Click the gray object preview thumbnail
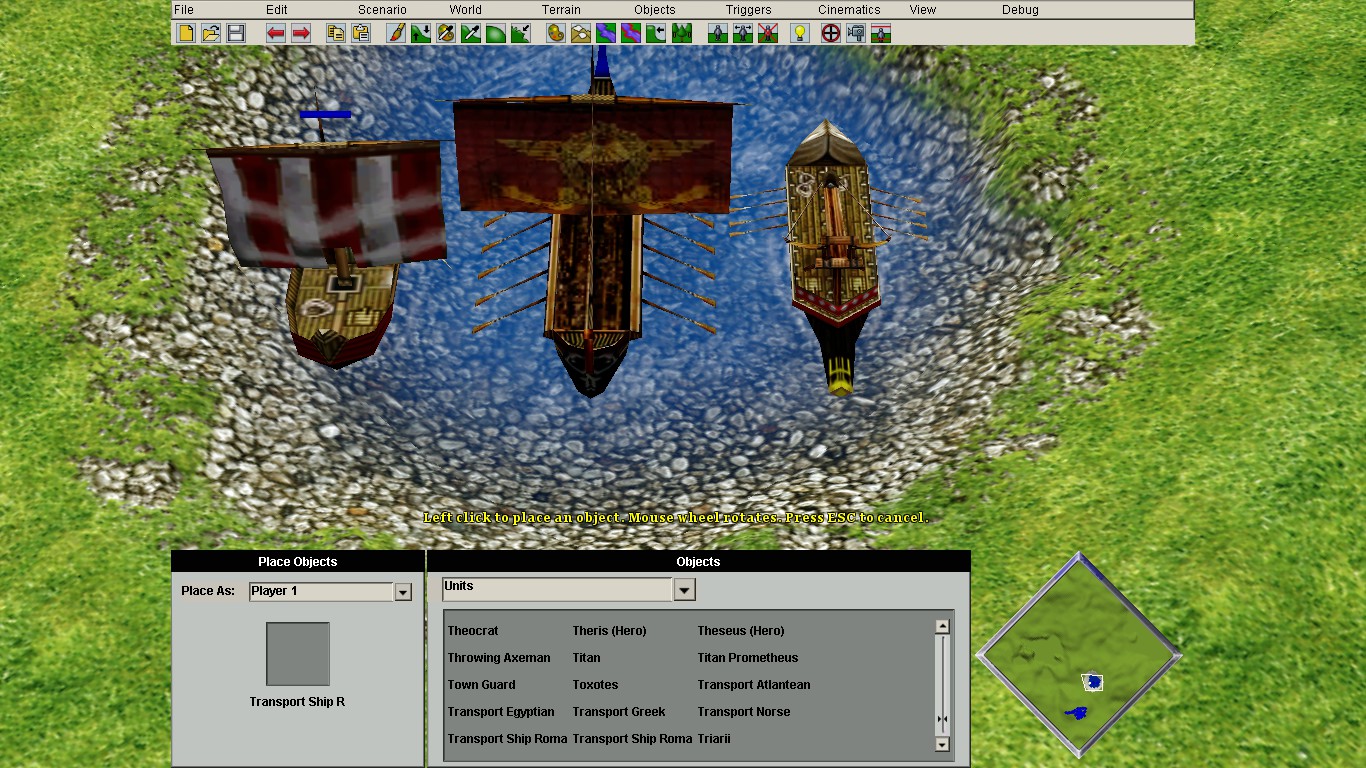 pos(298,654)
